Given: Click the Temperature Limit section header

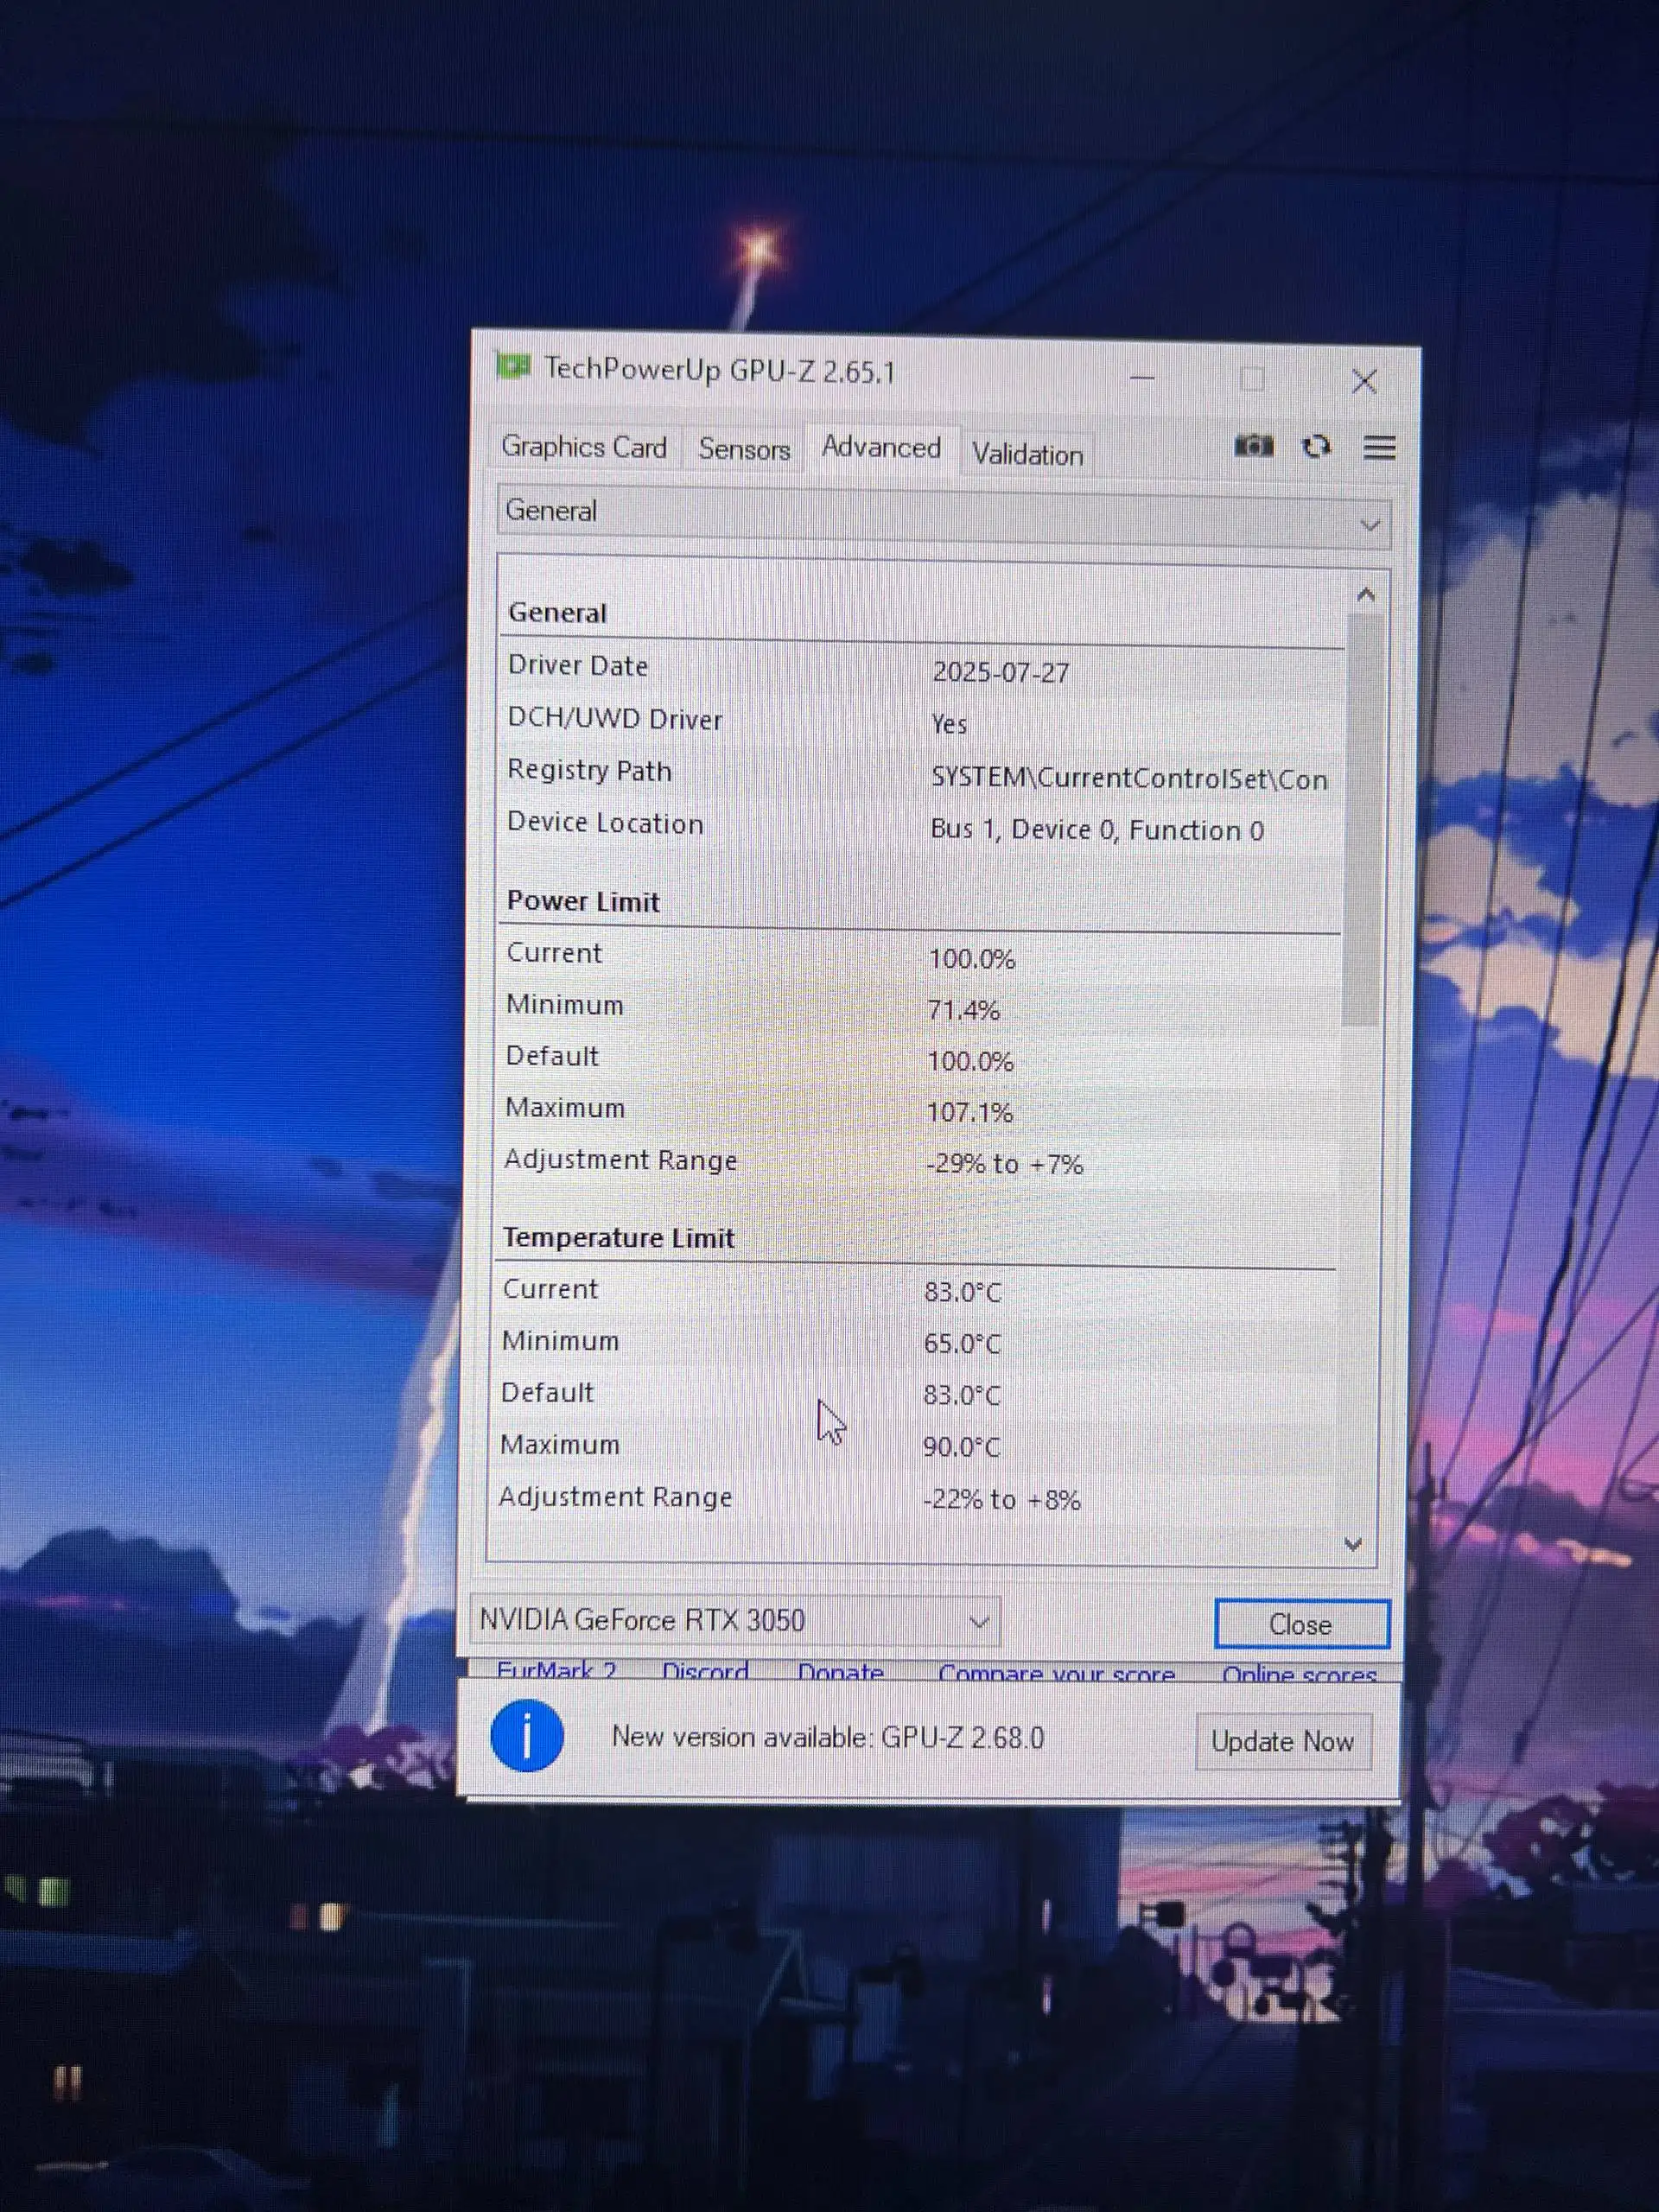Looking at the screenshot, I should tap(618, 1238).
